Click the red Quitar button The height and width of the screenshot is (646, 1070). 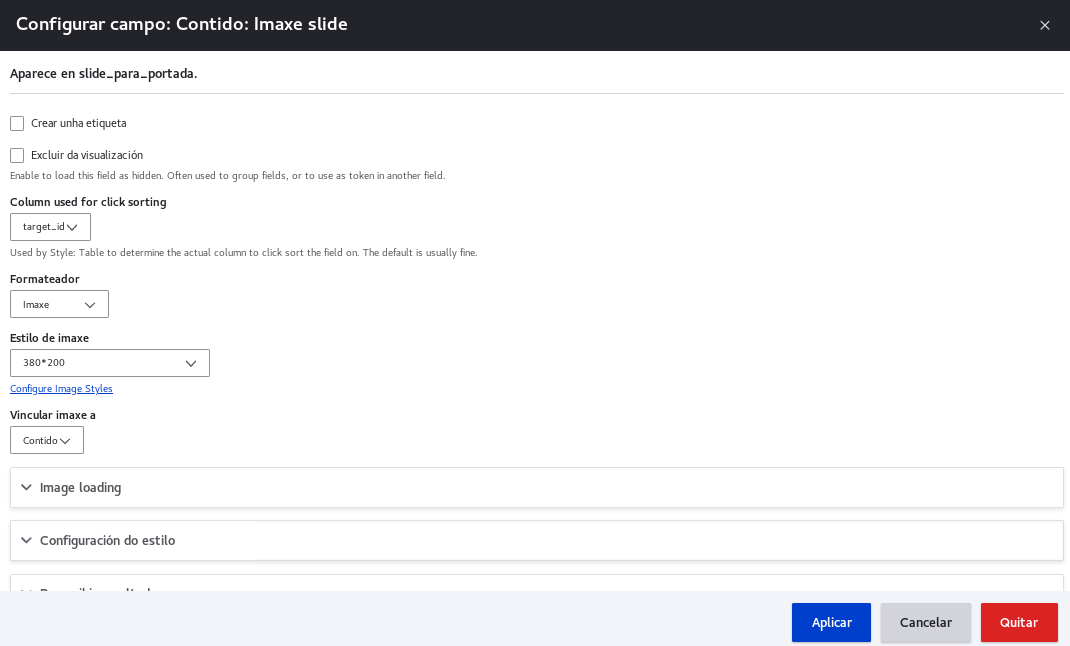(1019, 623)
